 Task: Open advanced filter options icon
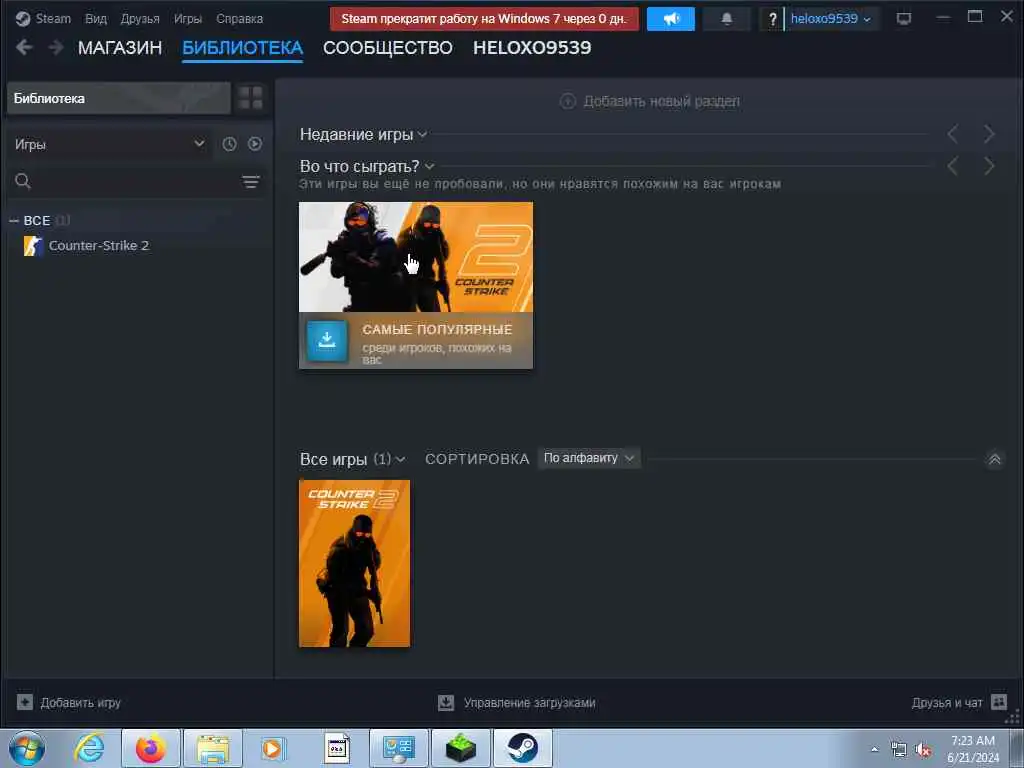251,182
